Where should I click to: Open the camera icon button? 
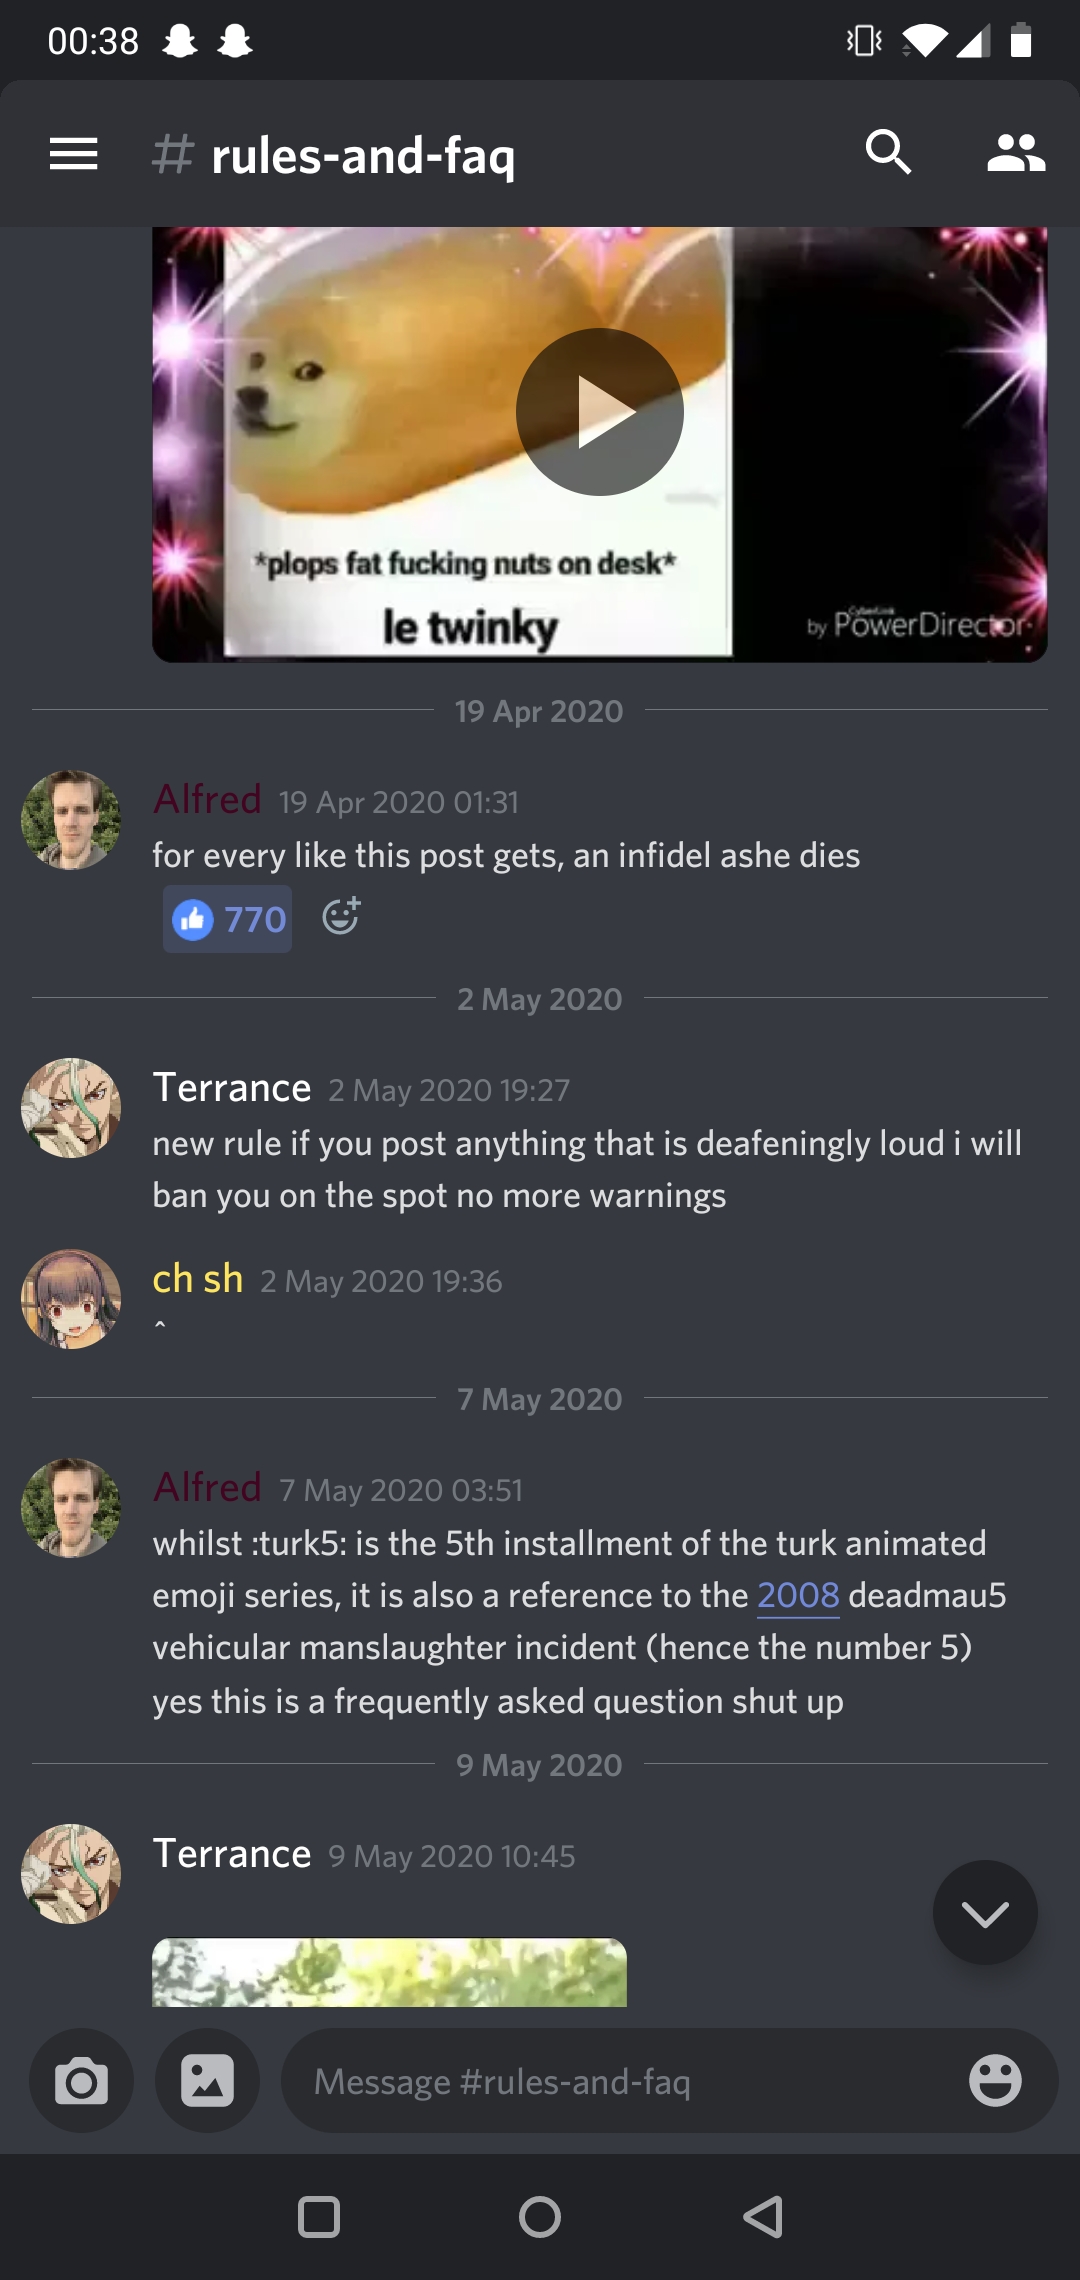(81, 2081)
